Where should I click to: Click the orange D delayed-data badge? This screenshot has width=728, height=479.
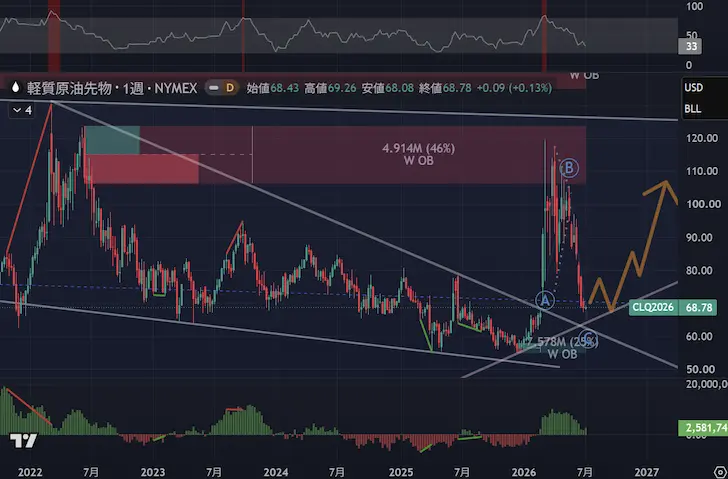click(x=230, y=87)
